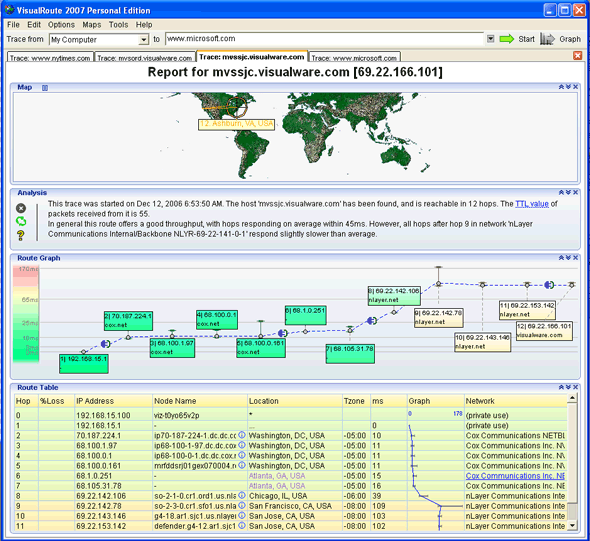Open the destination address history dropdown

(x=490, y=39)
